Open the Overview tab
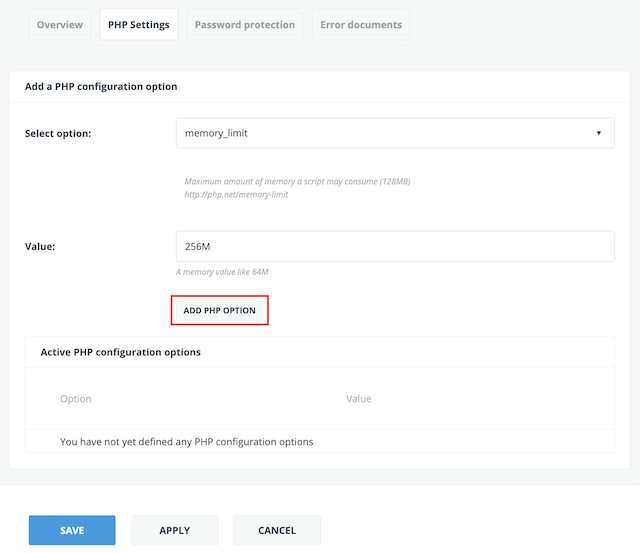This screenshot has width=640, height=554. coord(60,24)
